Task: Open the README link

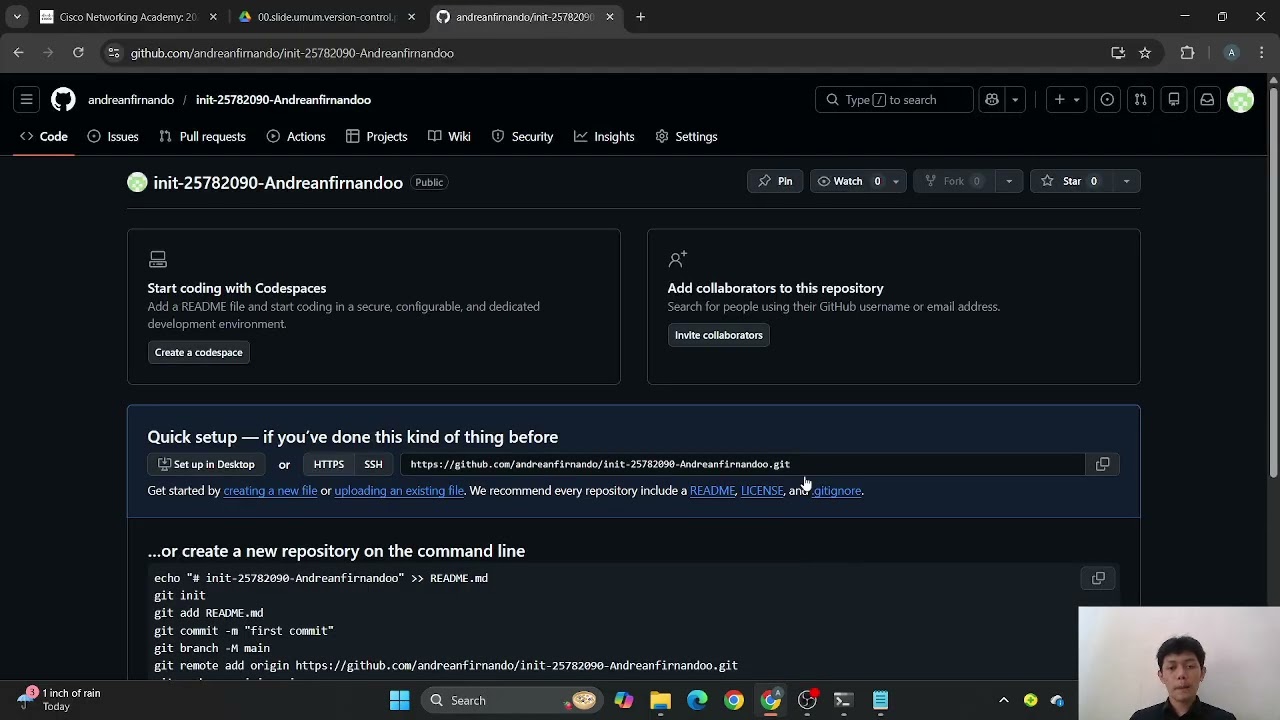Action: click(712, 491)
